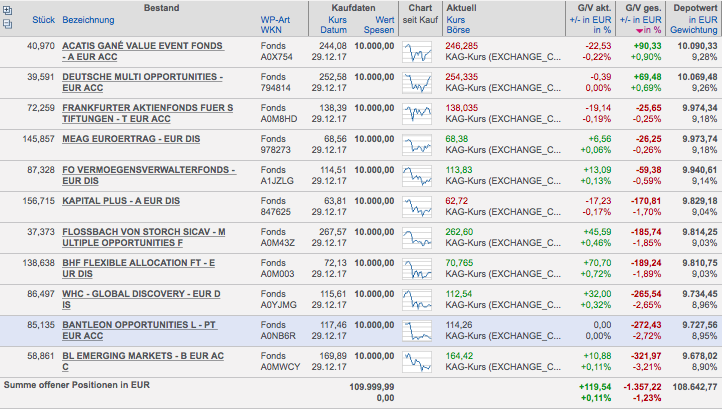
Task: Open BHF FLEXIBLE ALLOCATION FT link
Action: pyautogui.click(x=139, y=268)
